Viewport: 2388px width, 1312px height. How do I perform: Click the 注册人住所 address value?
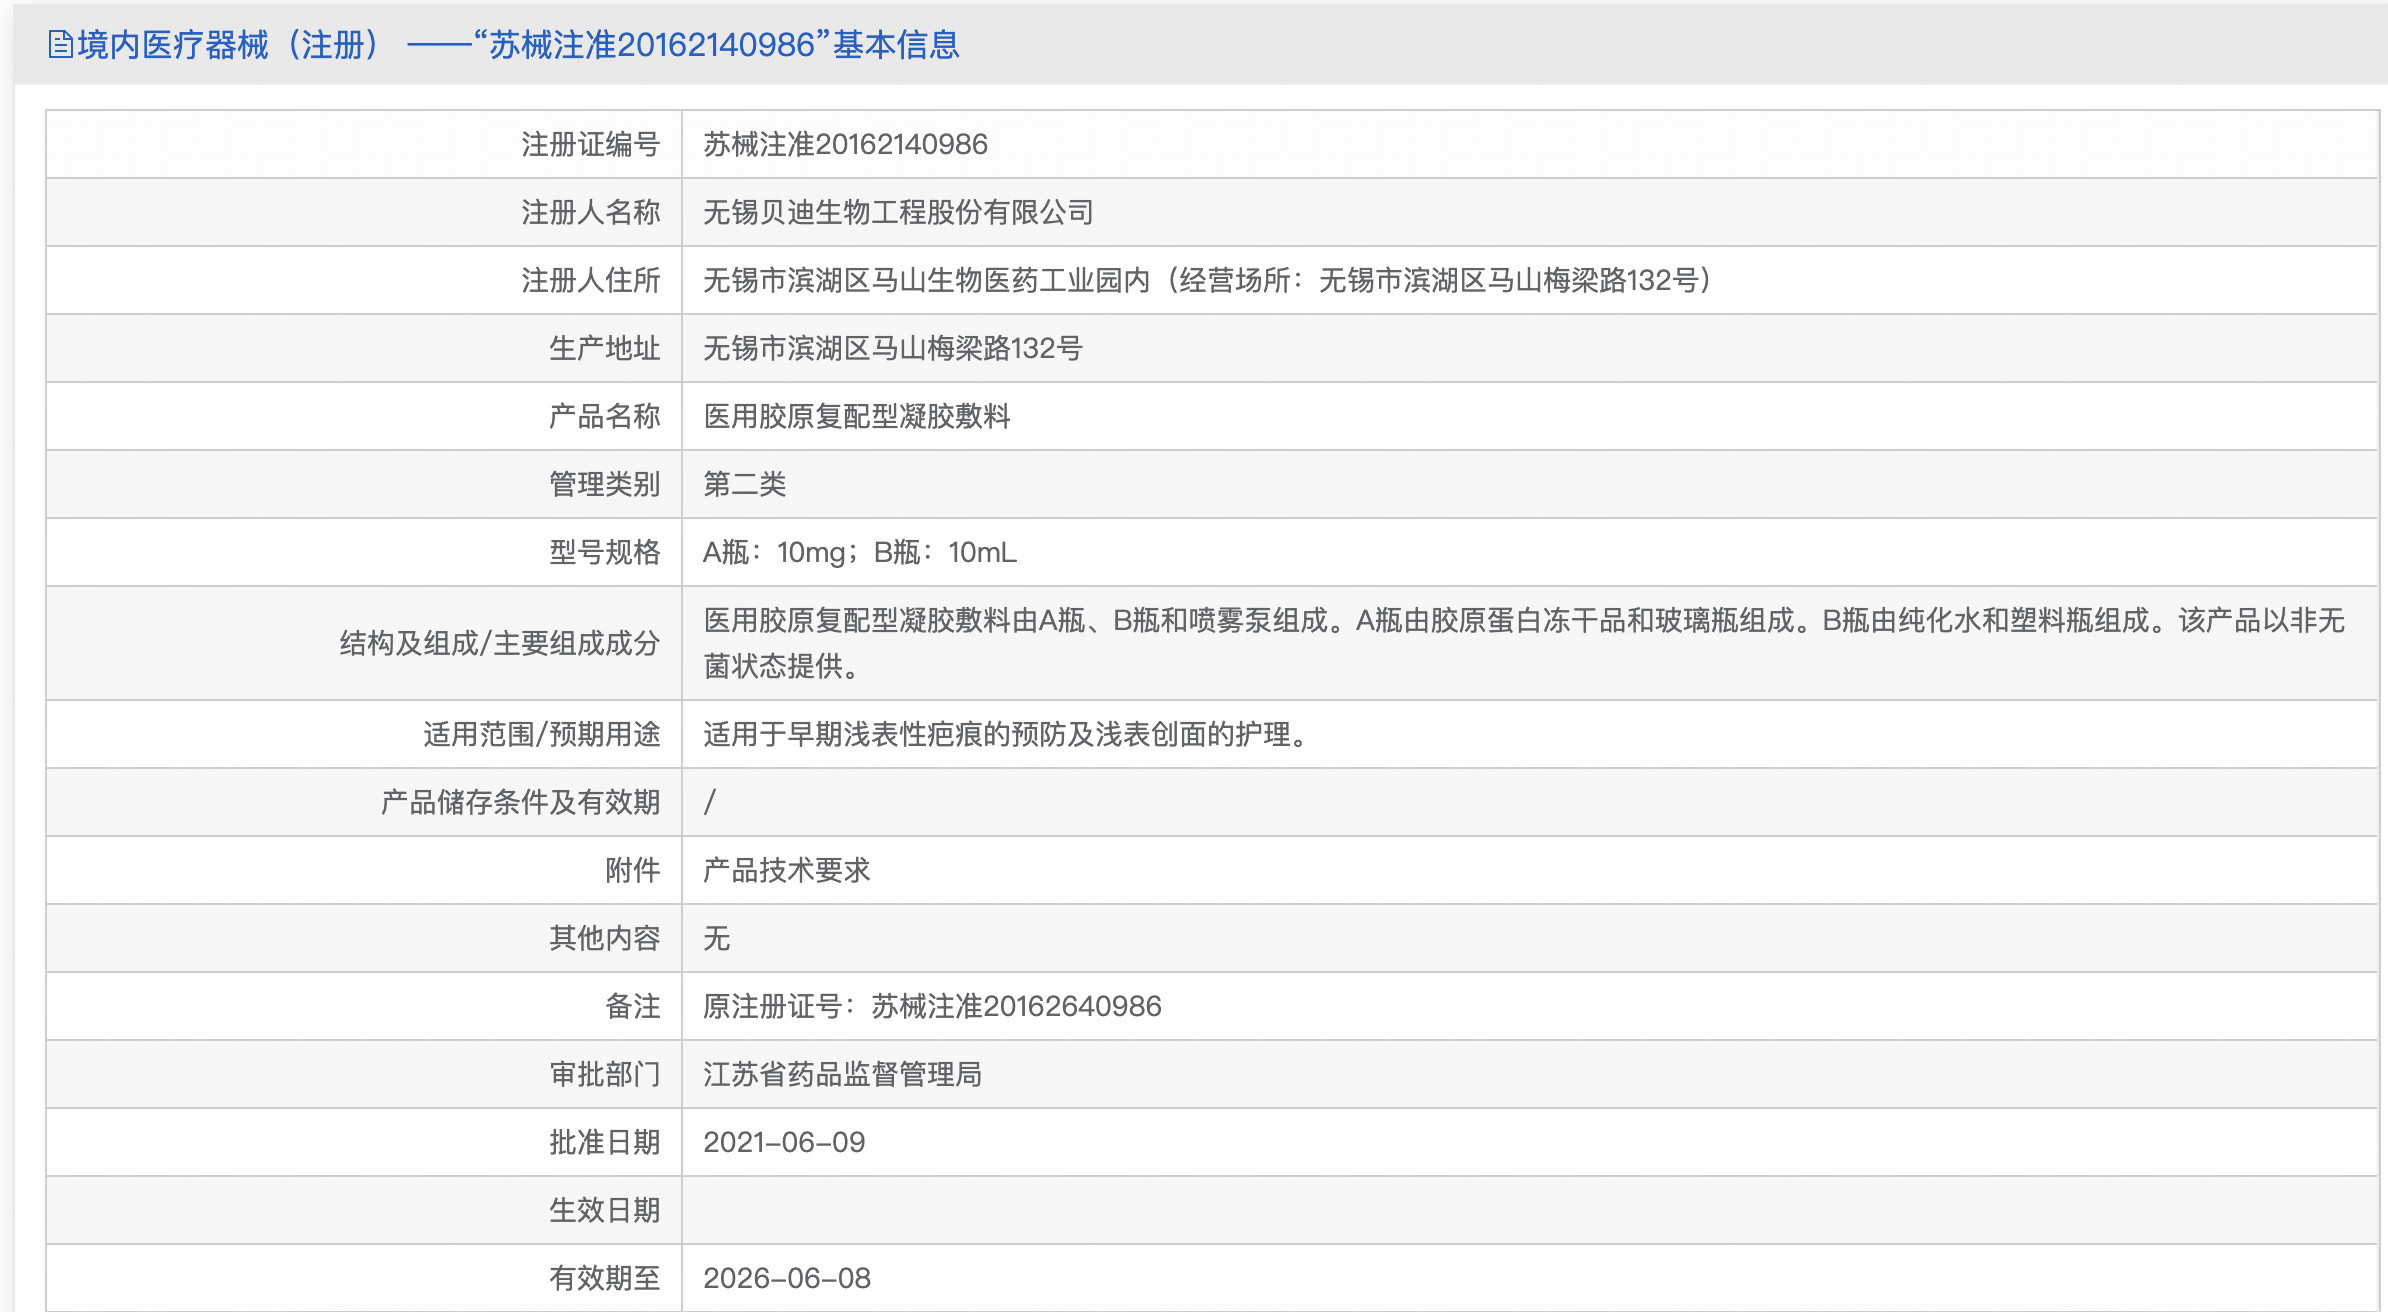pyautogui.click(x=1209, y=281)
